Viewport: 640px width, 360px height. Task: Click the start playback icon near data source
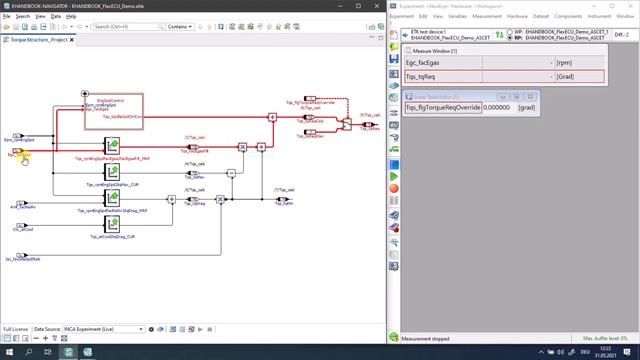pyautogui.click(x=200, y=329)
